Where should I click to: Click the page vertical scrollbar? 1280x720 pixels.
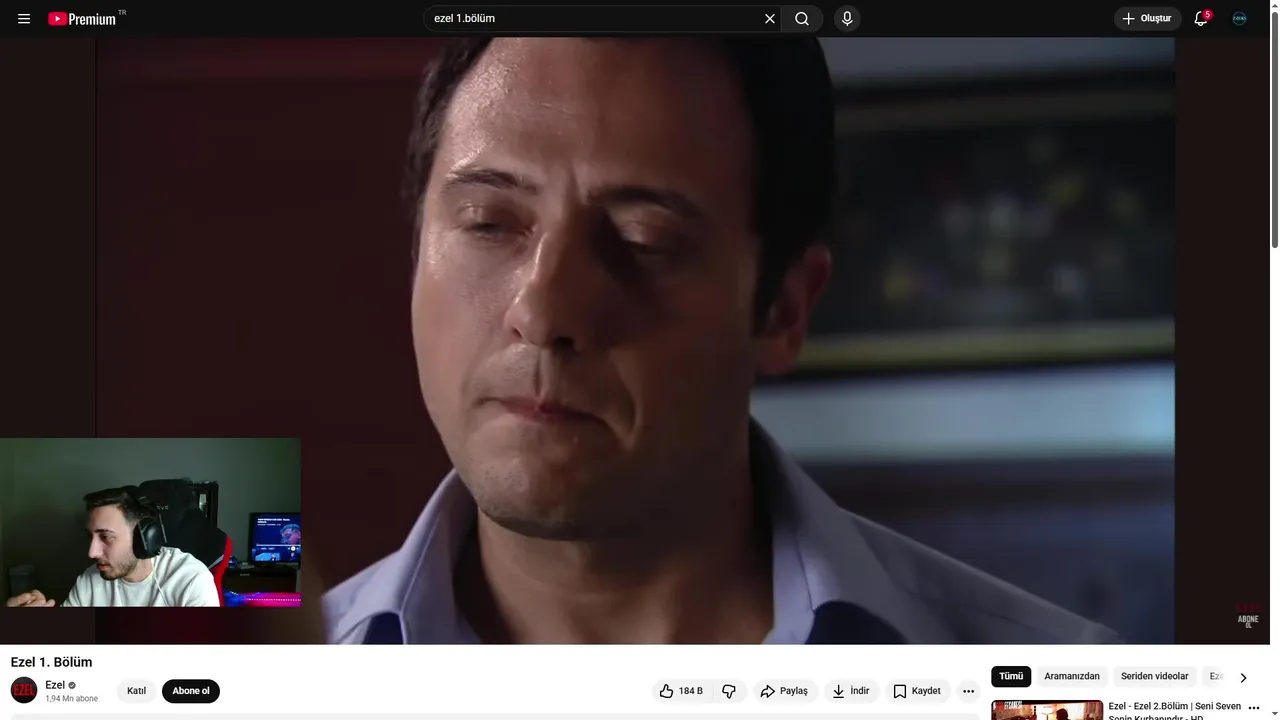coord(1274,130)
